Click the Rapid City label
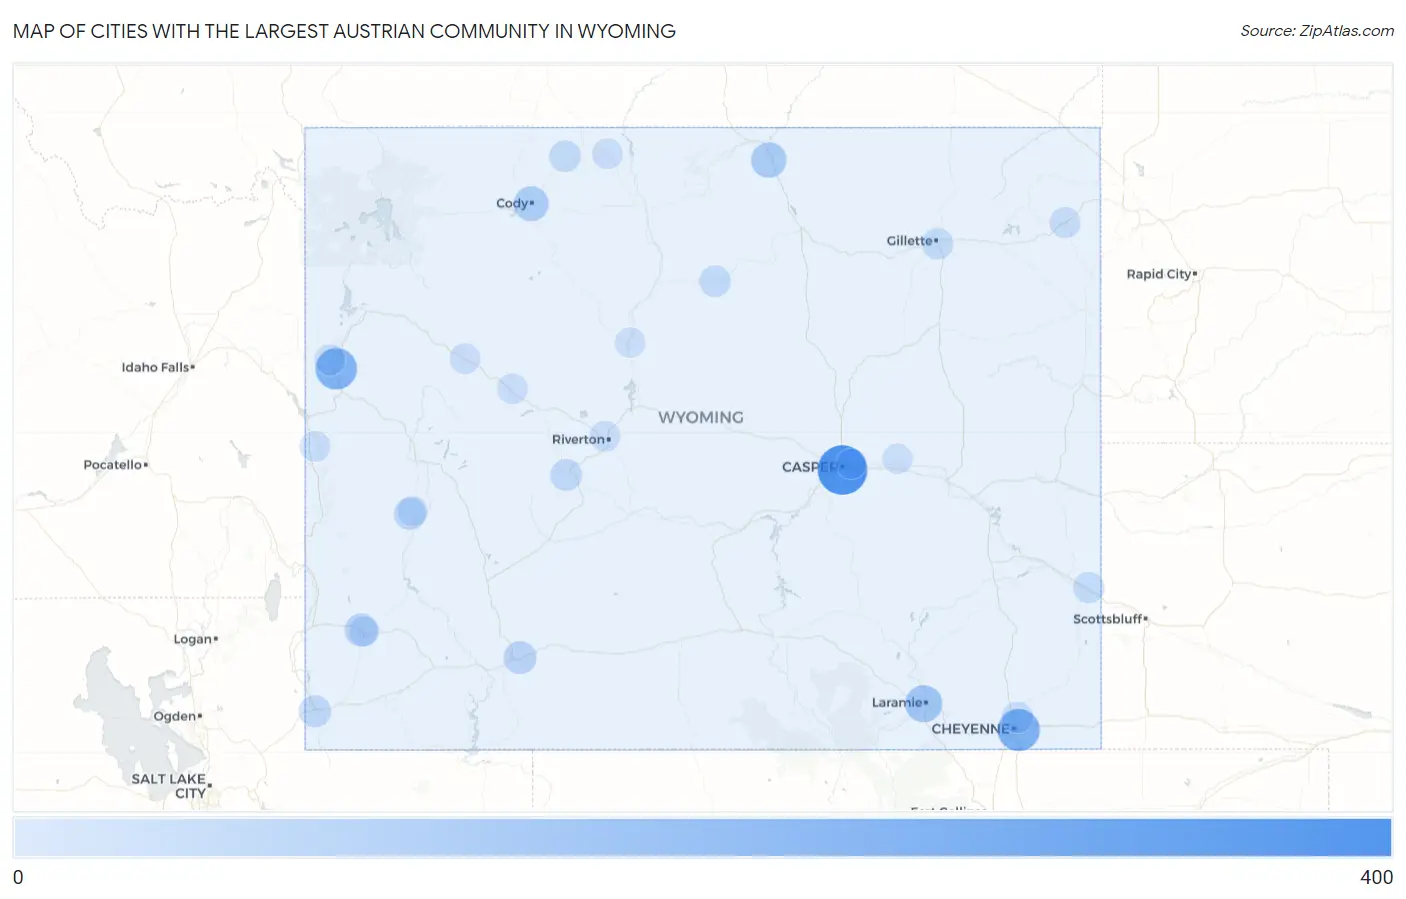The width and height of the screenshot is (1406, 899). (x=1158, y=274)
